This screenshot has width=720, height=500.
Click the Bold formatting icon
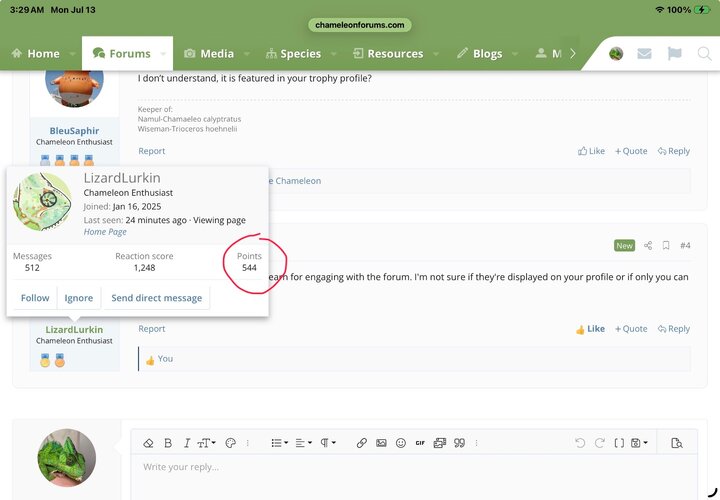(x=168, y=443)
